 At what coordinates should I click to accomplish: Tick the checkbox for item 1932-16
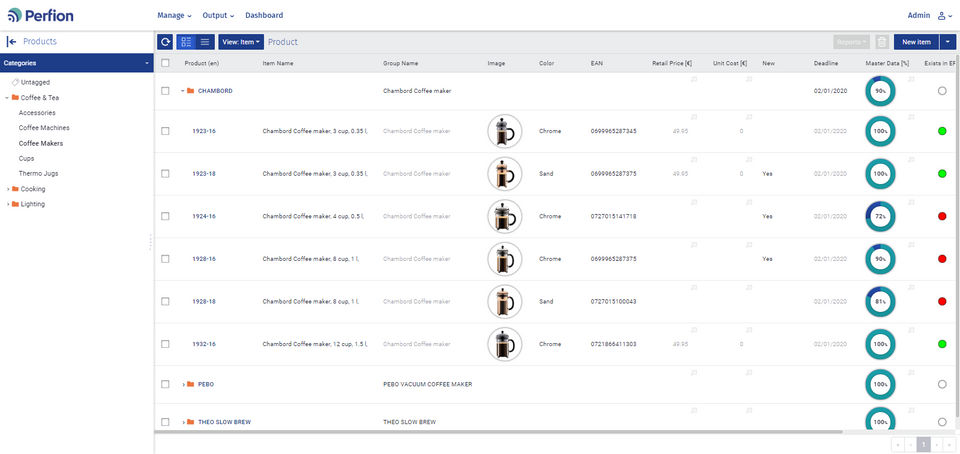[x=165, y=344]
